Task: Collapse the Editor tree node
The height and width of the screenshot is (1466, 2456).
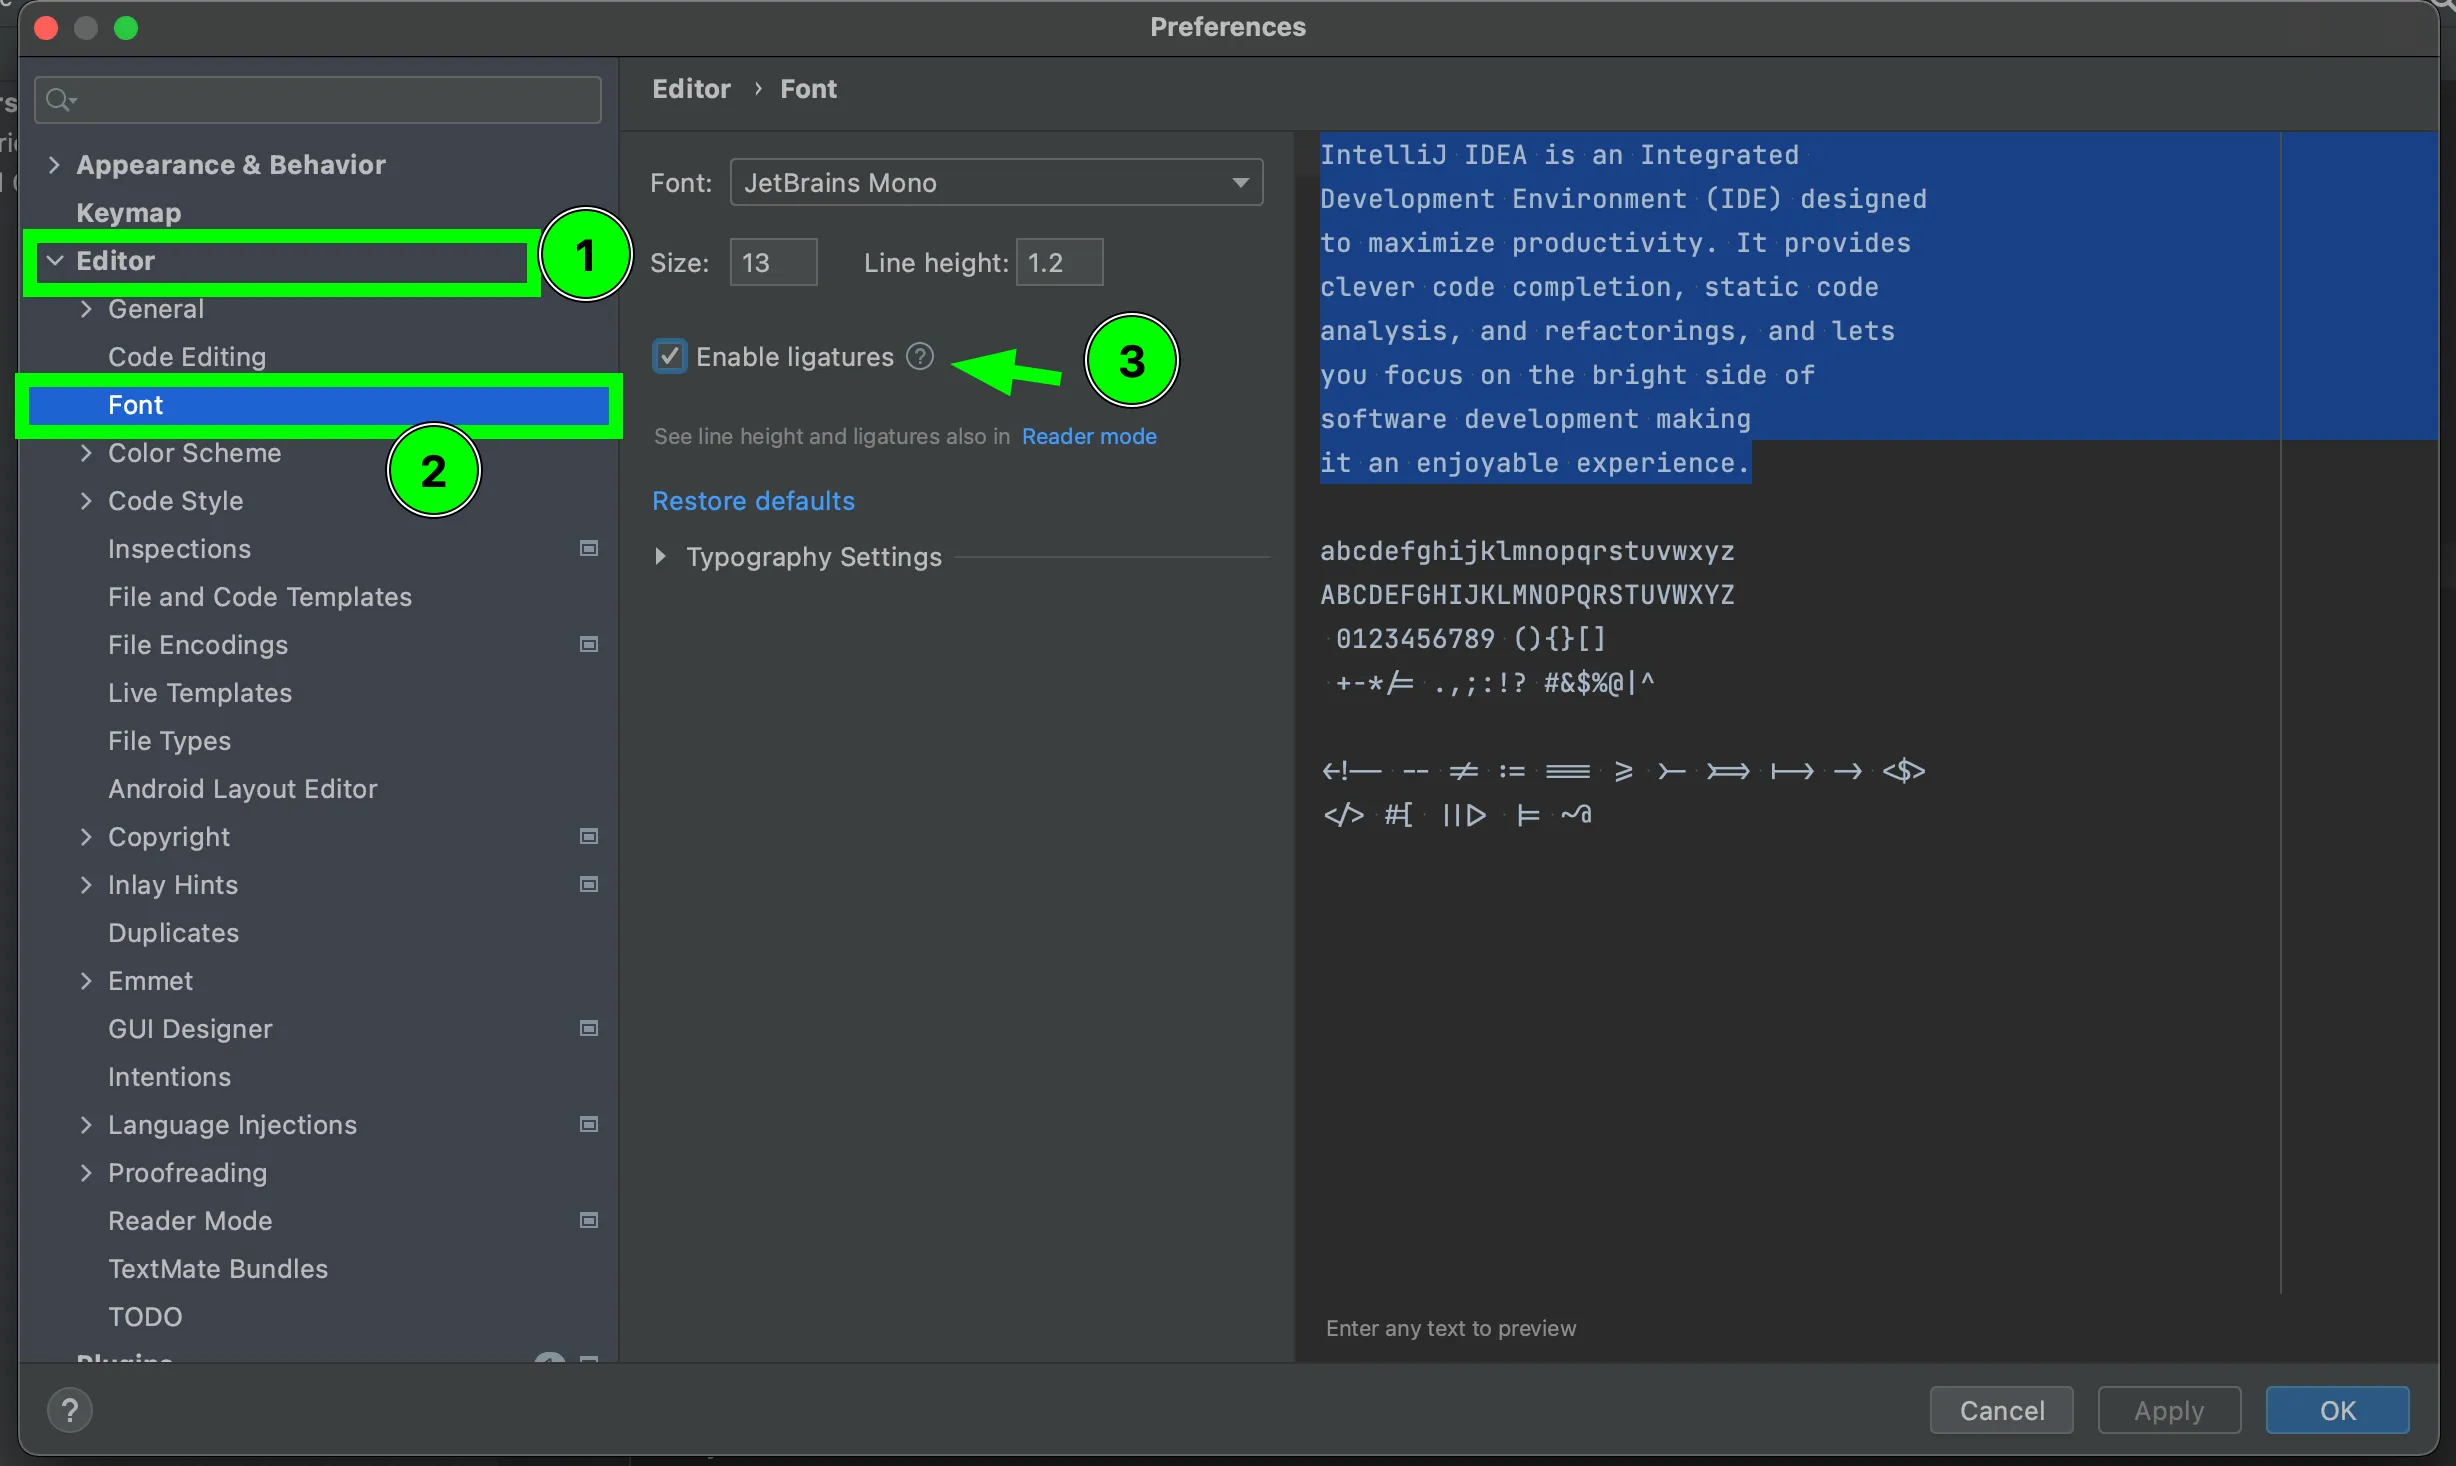Action: [x=55, y=261]
